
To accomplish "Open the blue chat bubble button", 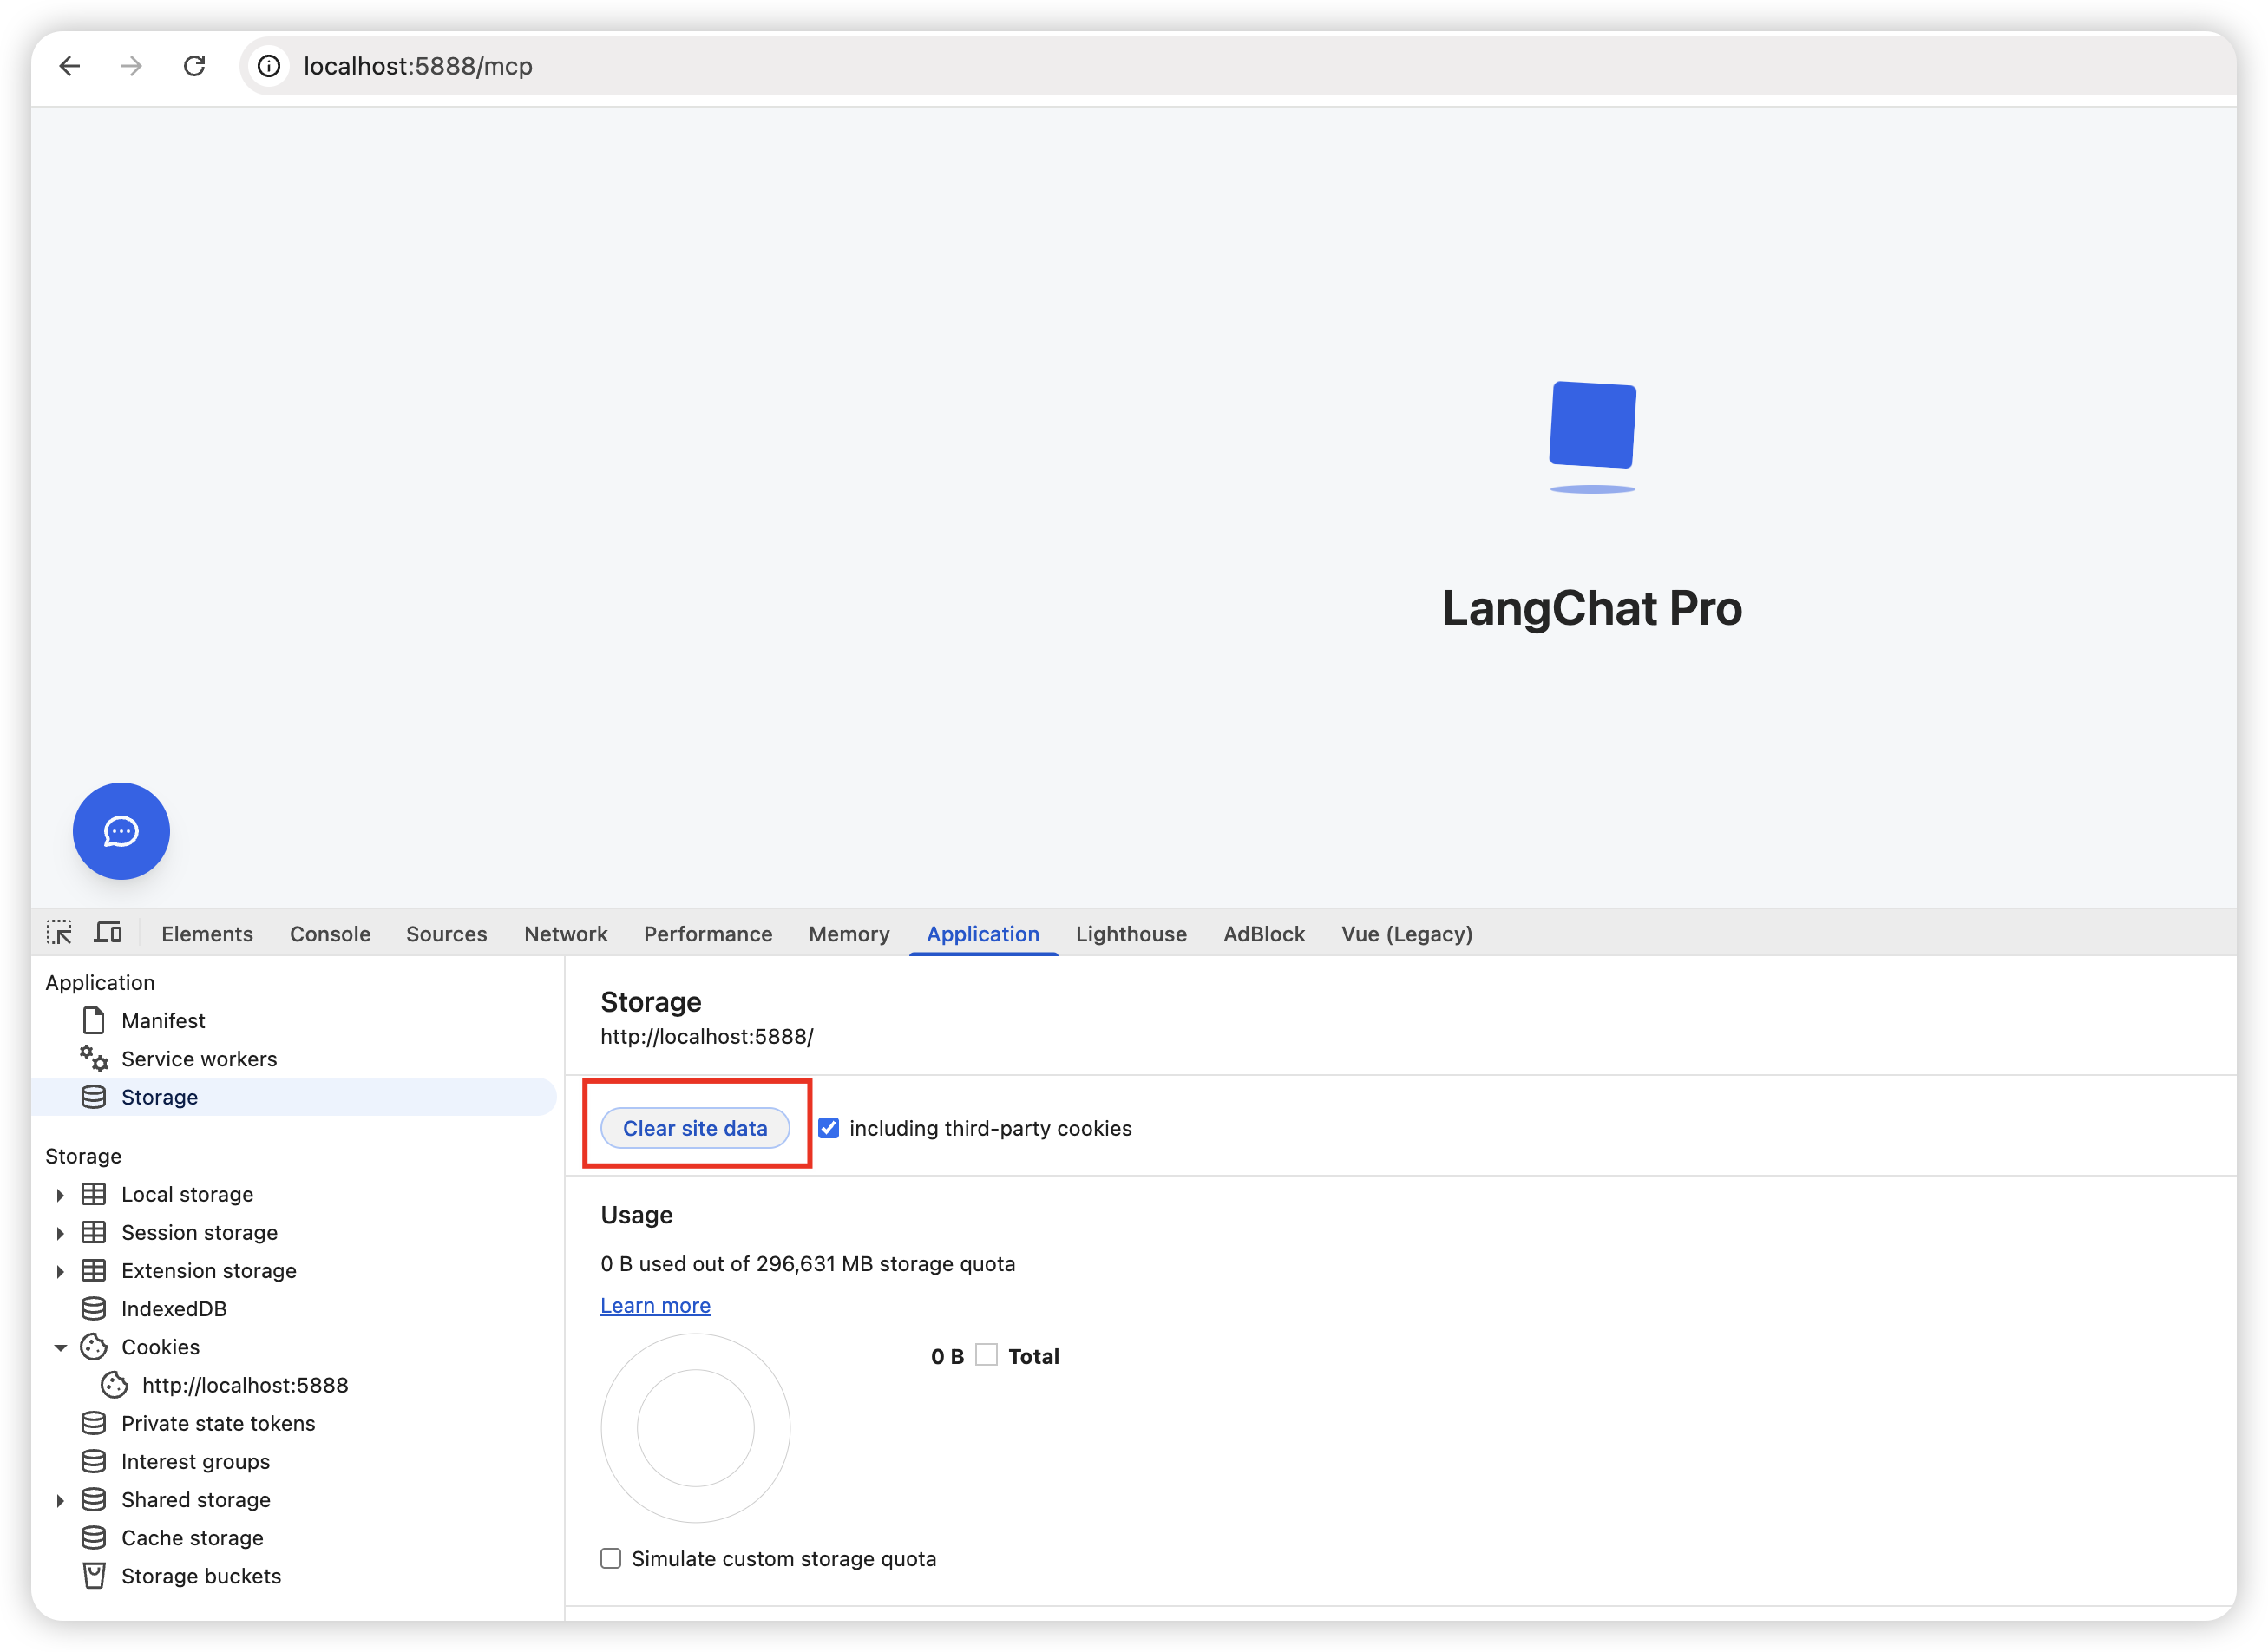I will [x=121, y=831].
